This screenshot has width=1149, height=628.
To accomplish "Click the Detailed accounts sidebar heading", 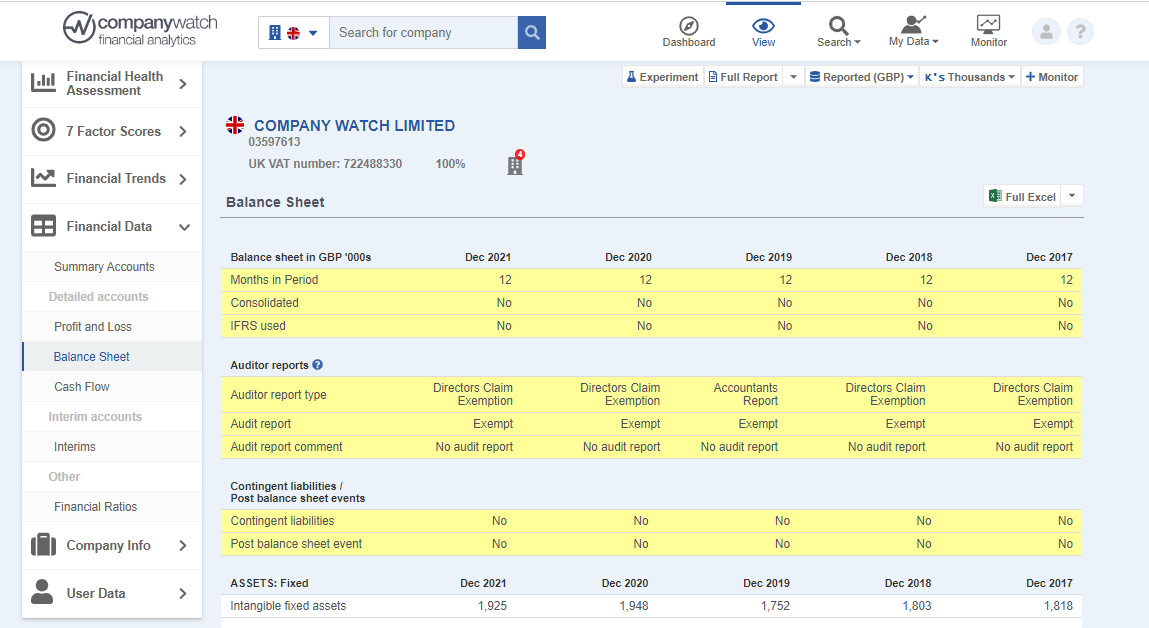I will click(x=98, y=297).
